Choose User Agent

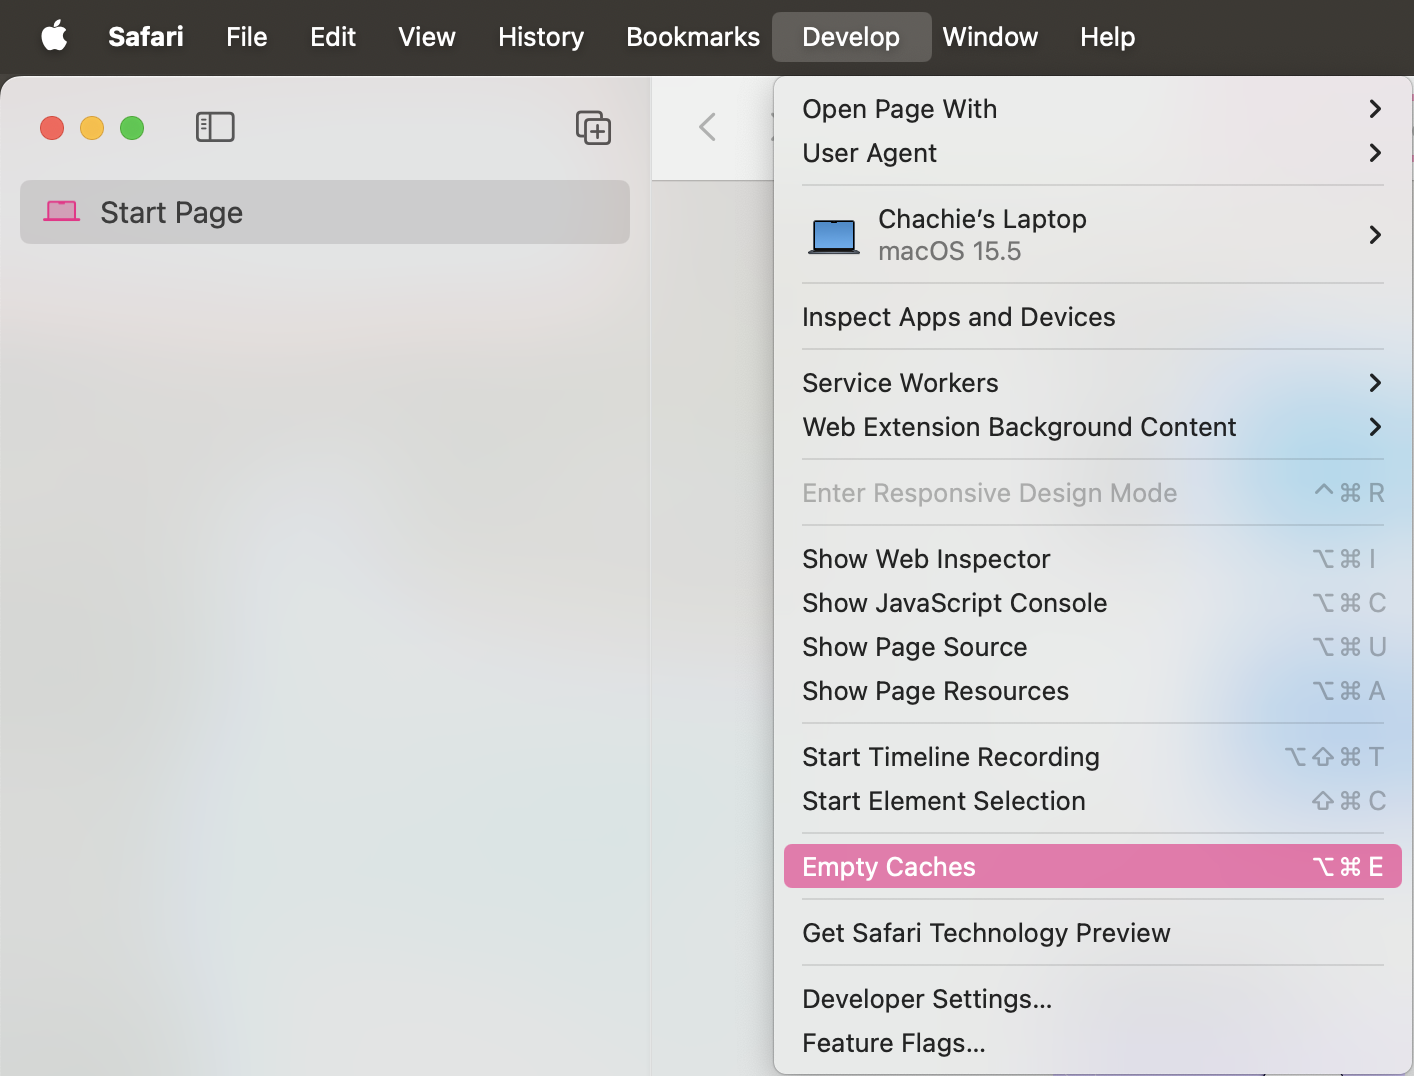(x=1093, y=153)
